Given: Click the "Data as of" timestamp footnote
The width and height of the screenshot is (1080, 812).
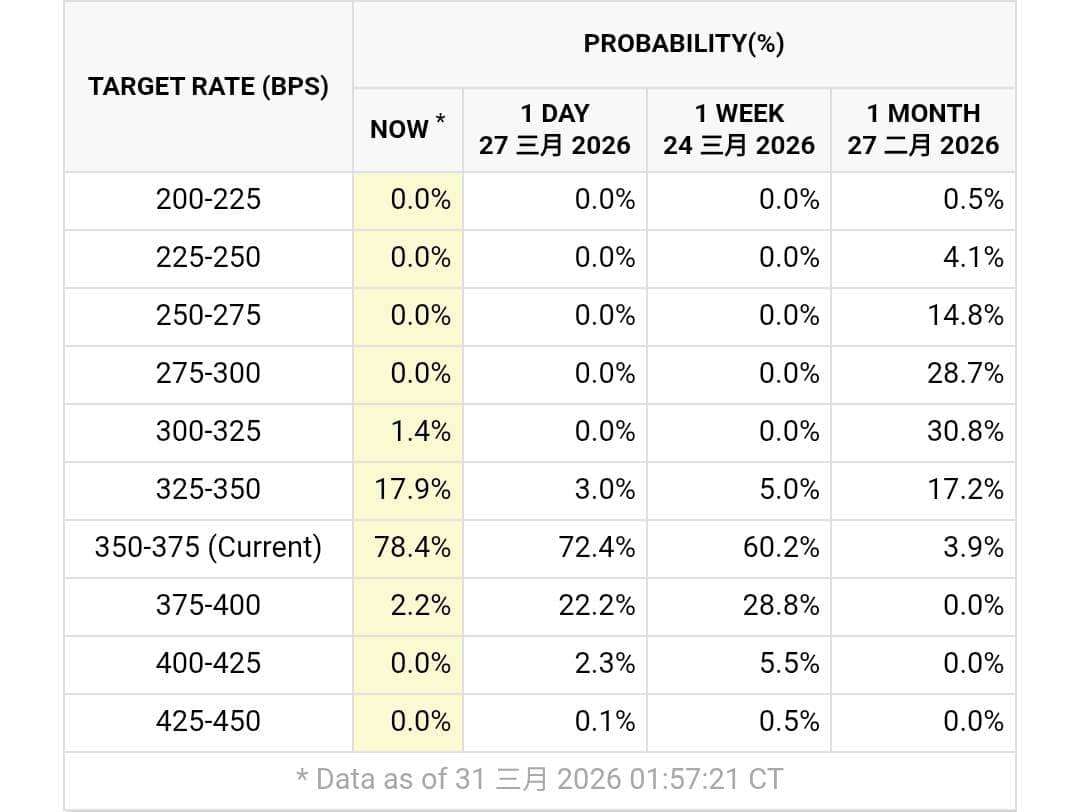Looking at the screenshot, I should pyautogui.click(x=540, y=779).
